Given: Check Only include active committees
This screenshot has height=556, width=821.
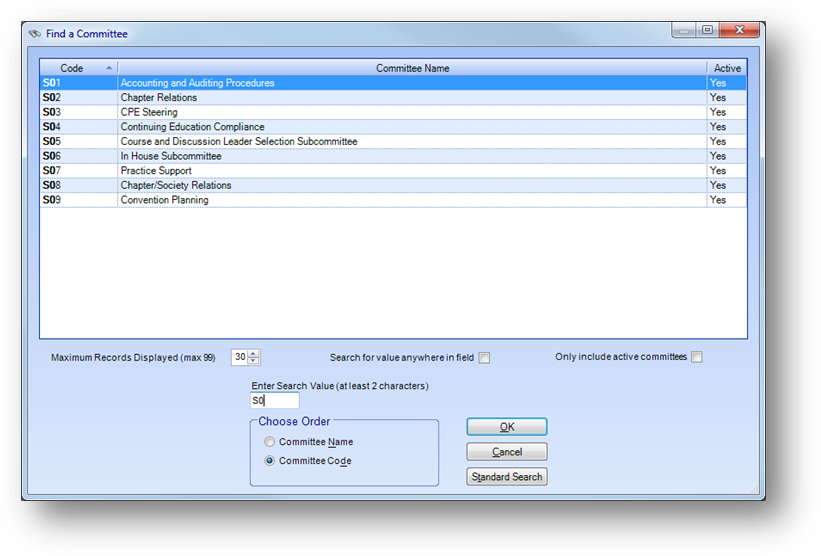Looking at the screenshot, I should tap(696, 357).
